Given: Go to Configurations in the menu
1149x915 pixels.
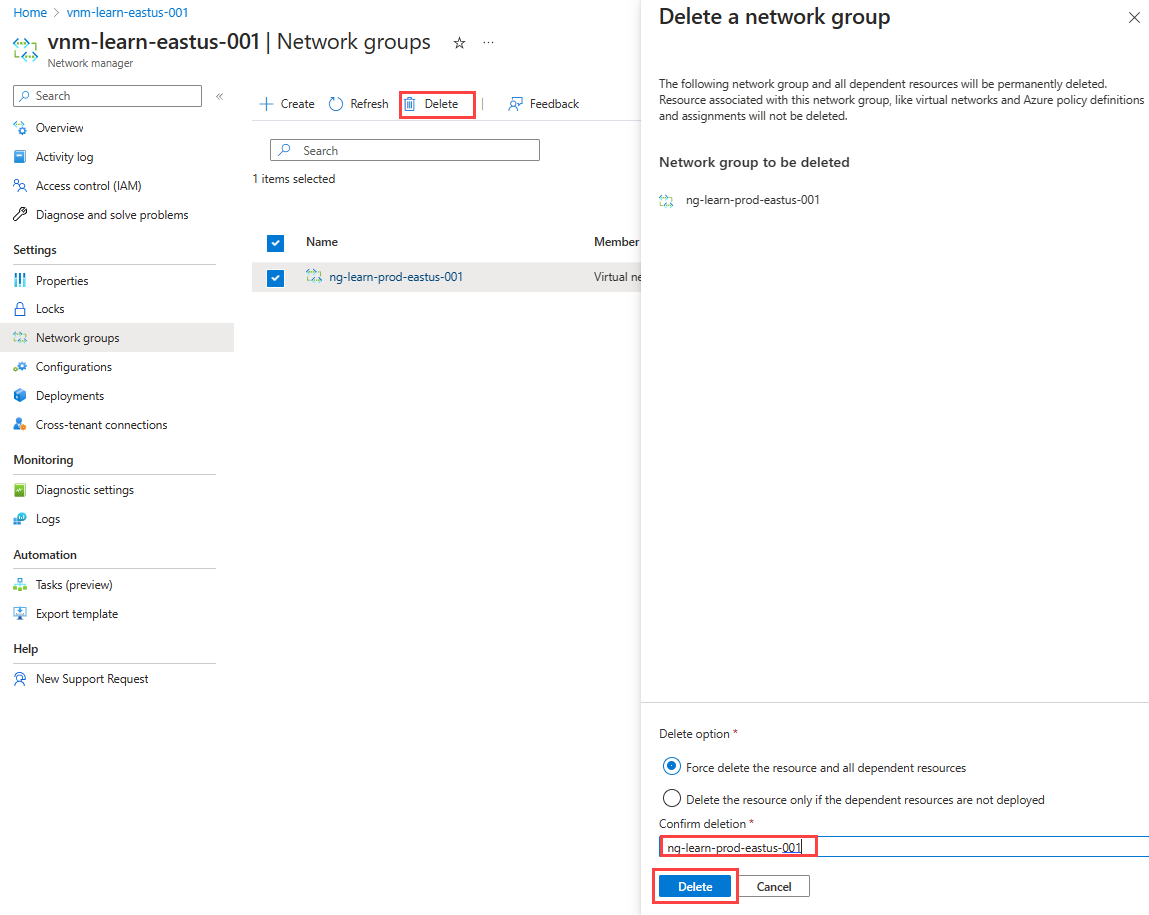Looking at the screenshot, I should (x=73, y=367).
